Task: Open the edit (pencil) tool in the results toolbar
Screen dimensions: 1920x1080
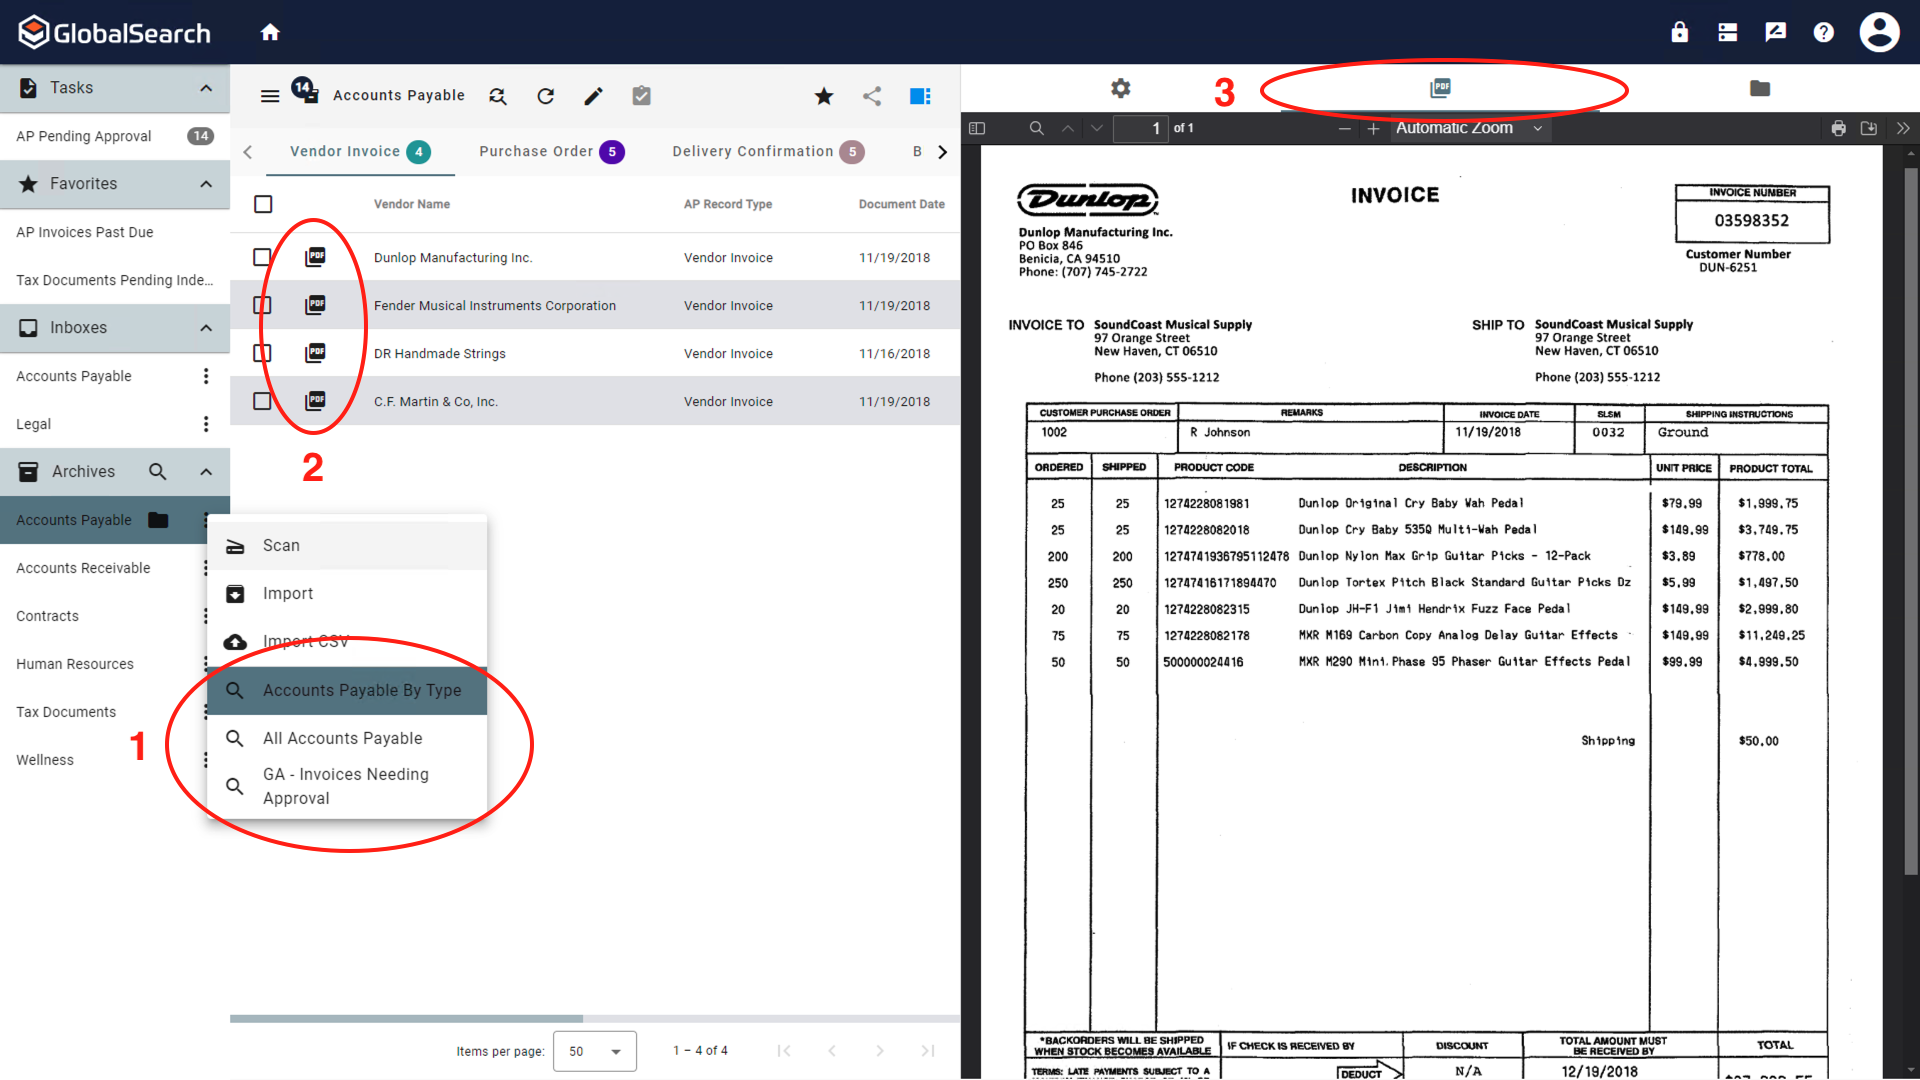Action: (593, 95)
